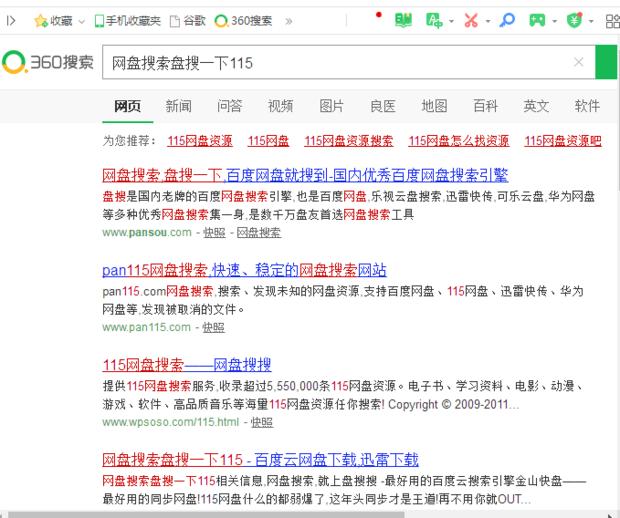Screen dimensions: 620x518
Task: Click the 网盘搜索 link after pansou.com
Action: click(x=259, y=233)
